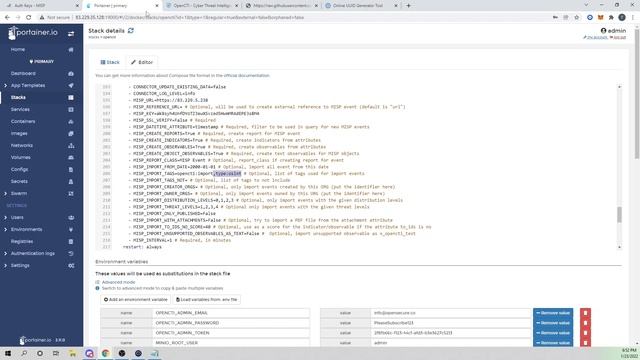Focus the OPENCTI_ADMIN_EMAIL name field
Screen dimensions: 640x360
[x=231, y=313]
